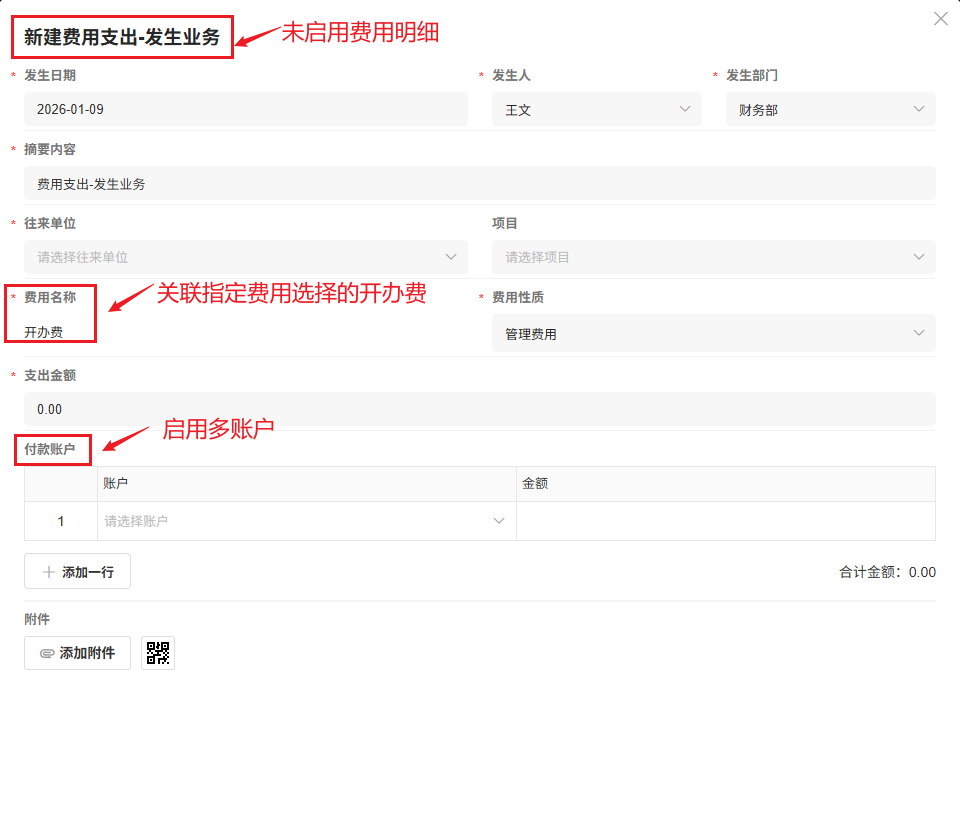Click the 金额 cell in row 1

(725, 520)
